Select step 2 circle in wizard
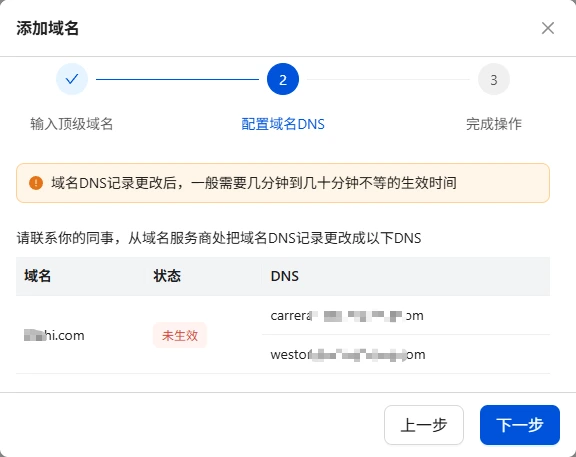The image size is (576, 457). pos(283,79)
